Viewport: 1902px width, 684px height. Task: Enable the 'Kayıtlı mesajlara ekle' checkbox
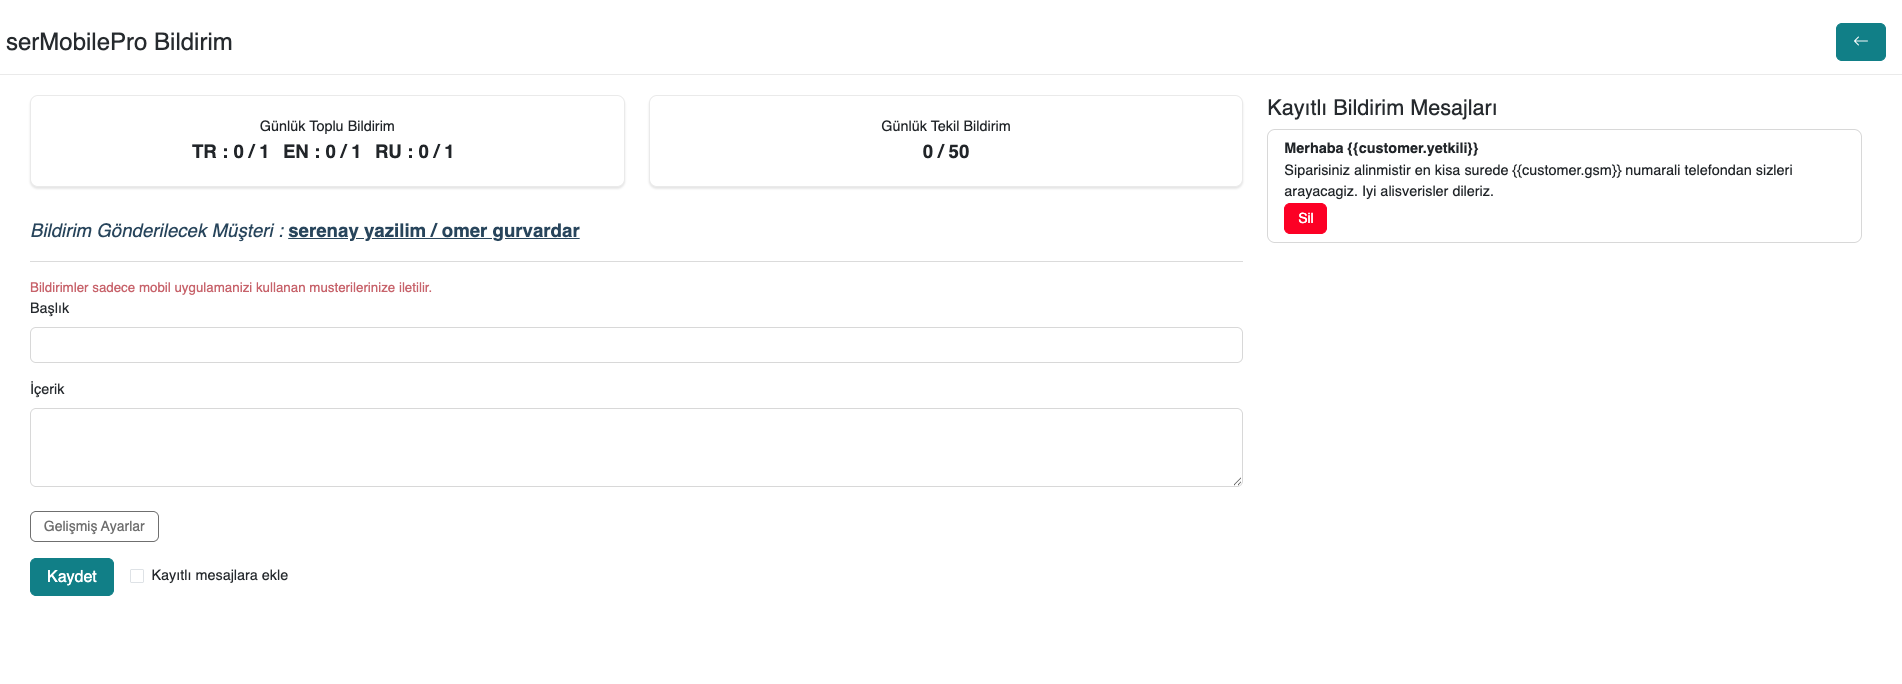(137, 576)
